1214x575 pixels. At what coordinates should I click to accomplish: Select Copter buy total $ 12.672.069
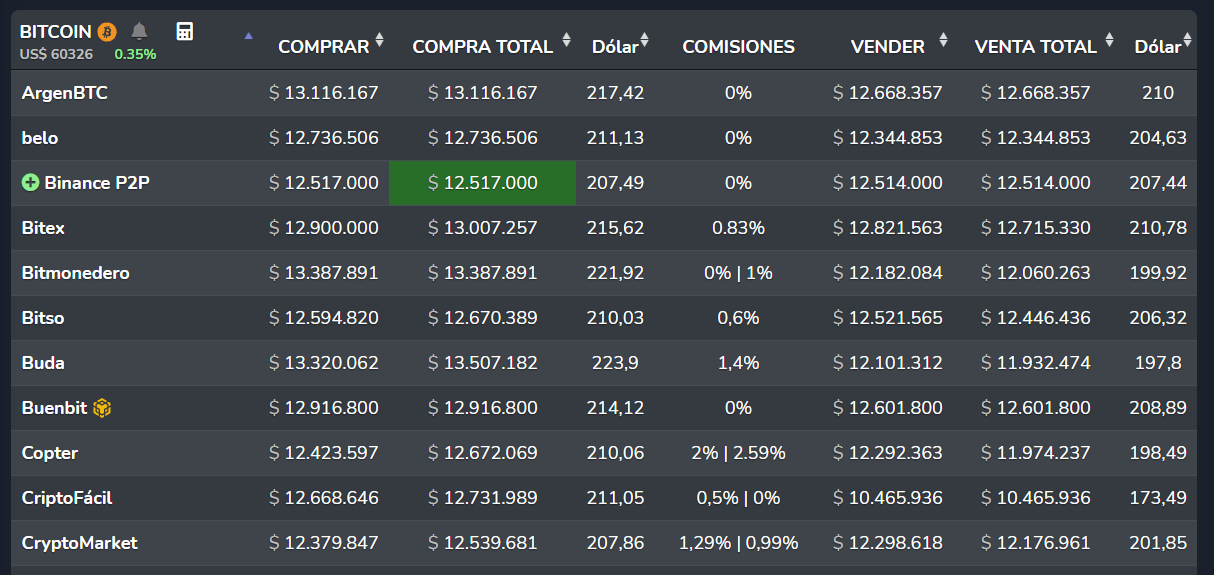point(483,453)
